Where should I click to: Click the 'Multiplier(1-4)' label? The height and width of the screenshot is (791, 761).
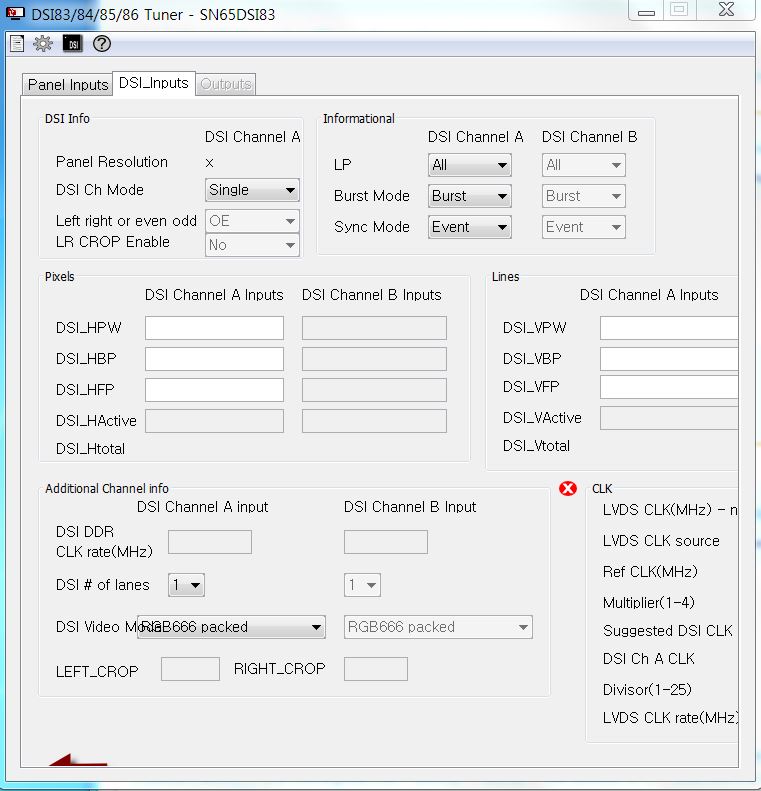coord(649,602)
